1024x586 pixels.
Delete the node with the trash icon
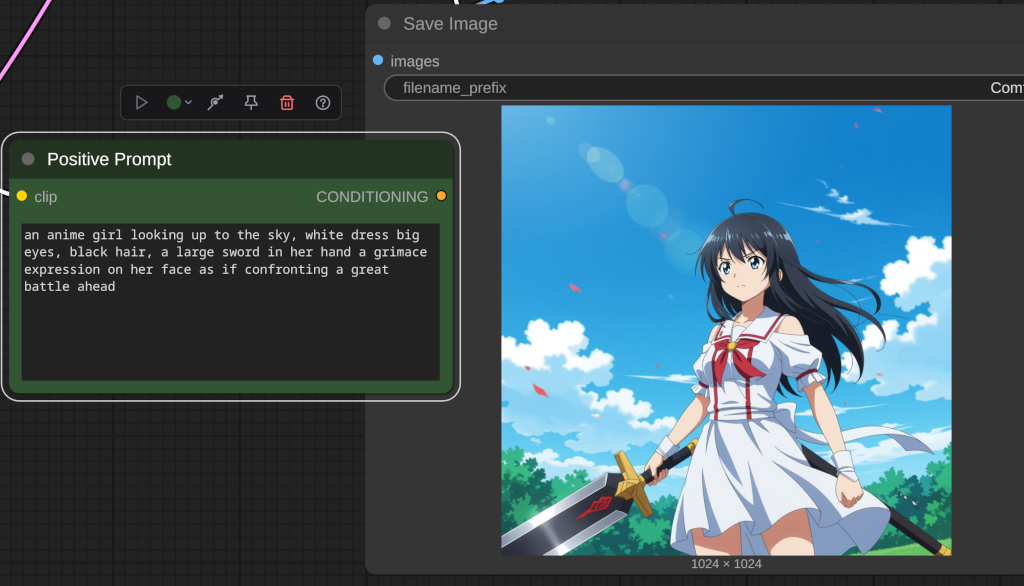pyautogui.click(x=287, y=102)
